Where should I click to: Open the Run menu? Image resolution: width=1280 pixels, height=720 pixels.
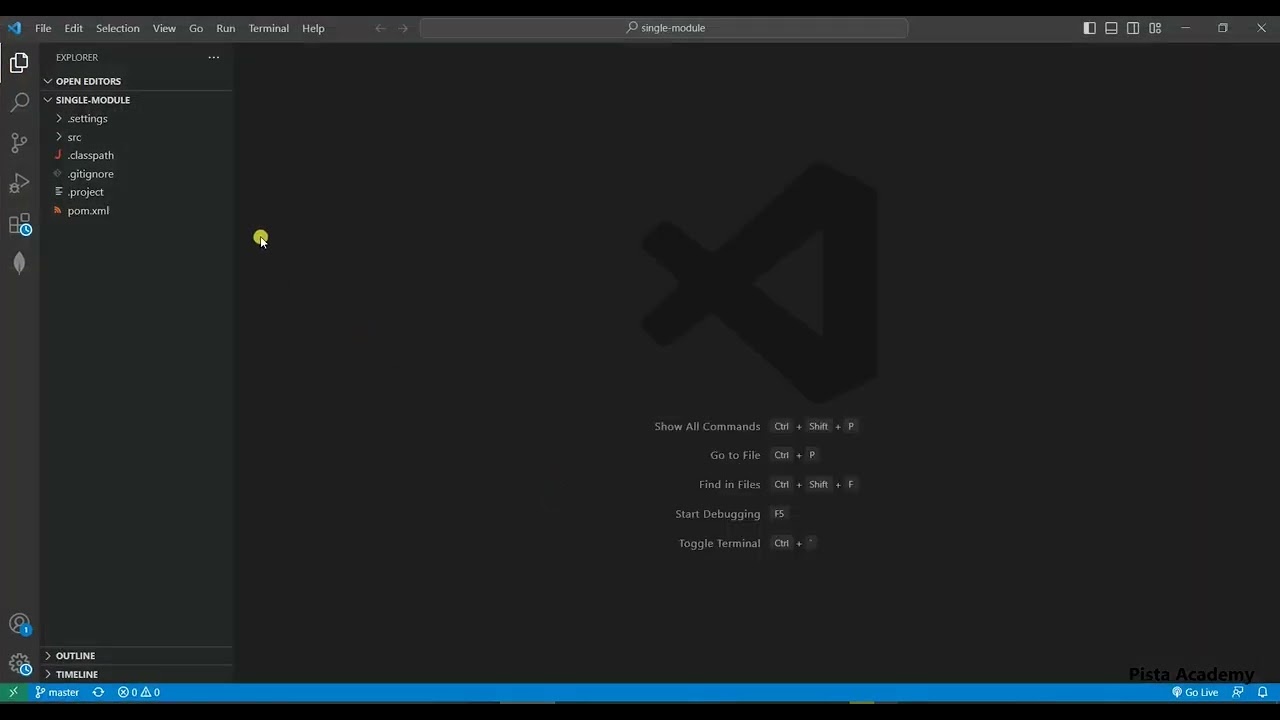pyautogui.click(x=226, y=28)
